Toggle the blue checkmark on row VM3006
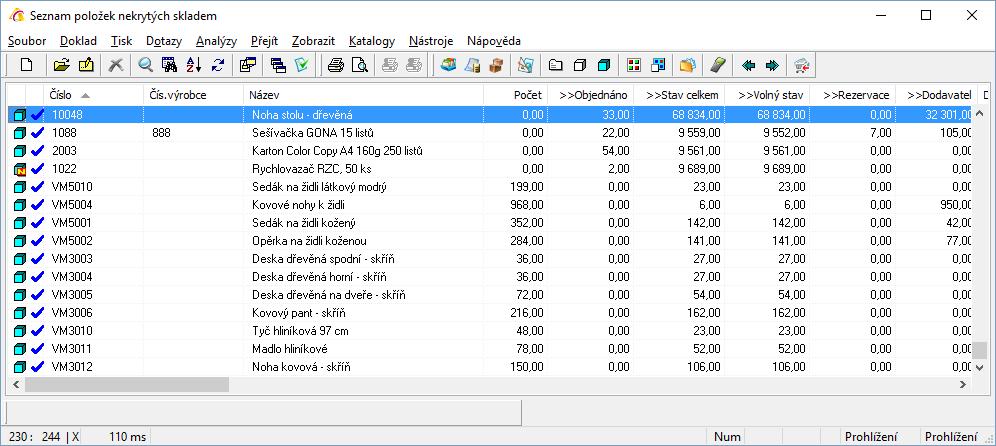Screen dimensions: 996x446 (37, 313)
